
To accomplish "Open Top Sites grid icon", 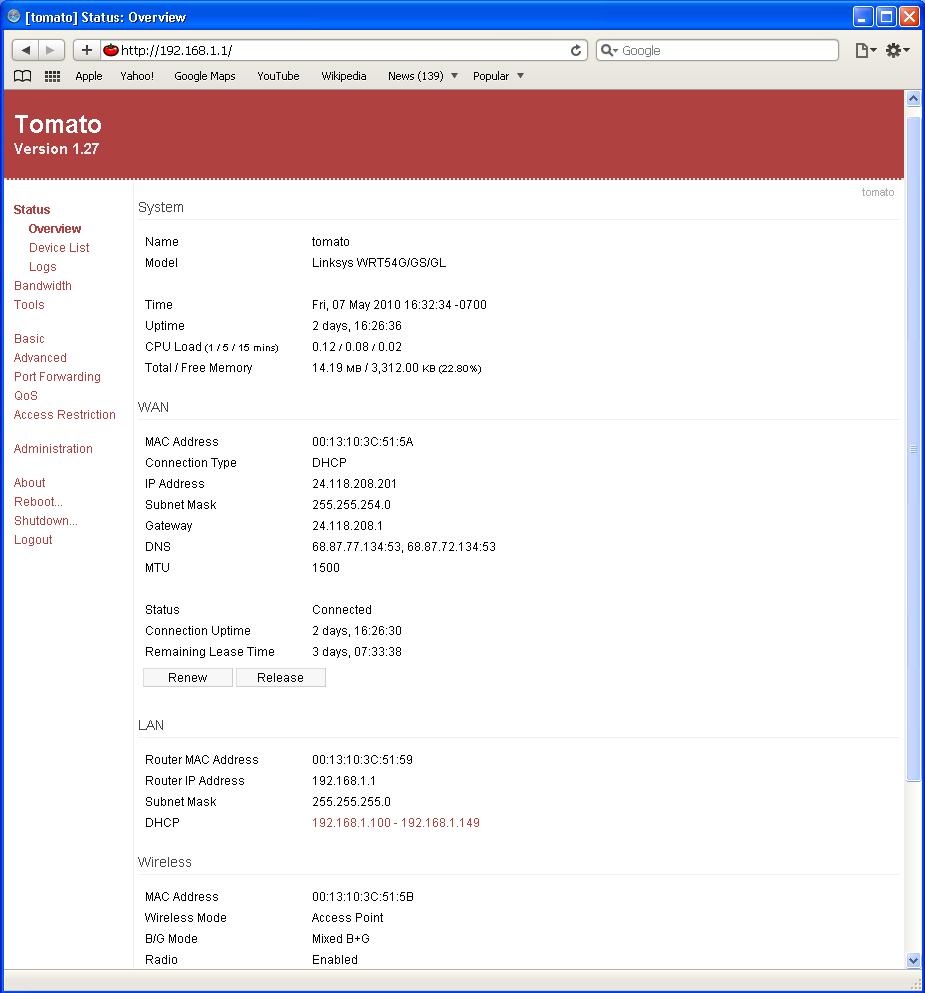I will pos(53,76).
